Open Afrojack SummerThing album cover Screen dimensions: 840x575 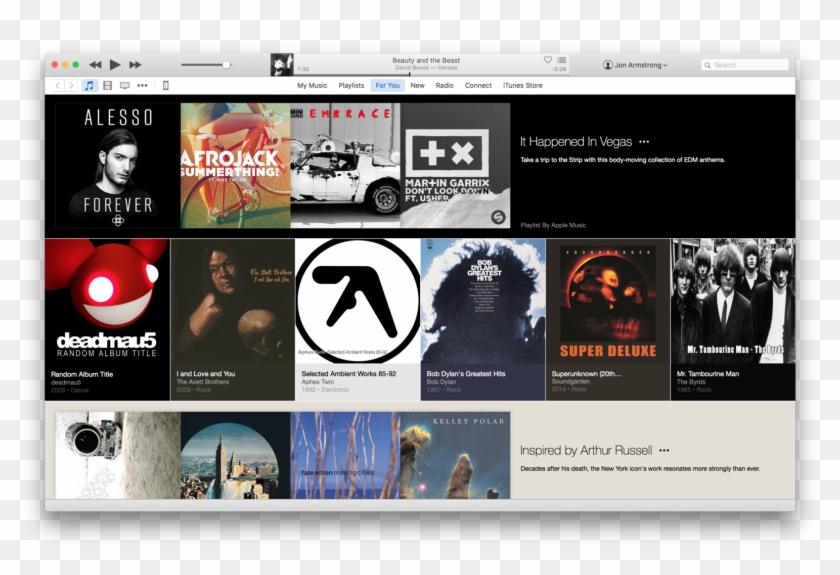(236, 166)
